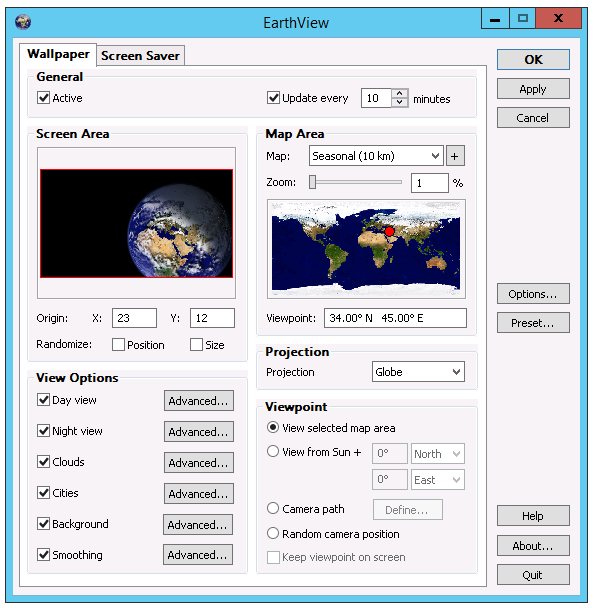This screenshot has height=608, width=594.
Task: Disable the Cities checkbox
Action: [43, 492]
